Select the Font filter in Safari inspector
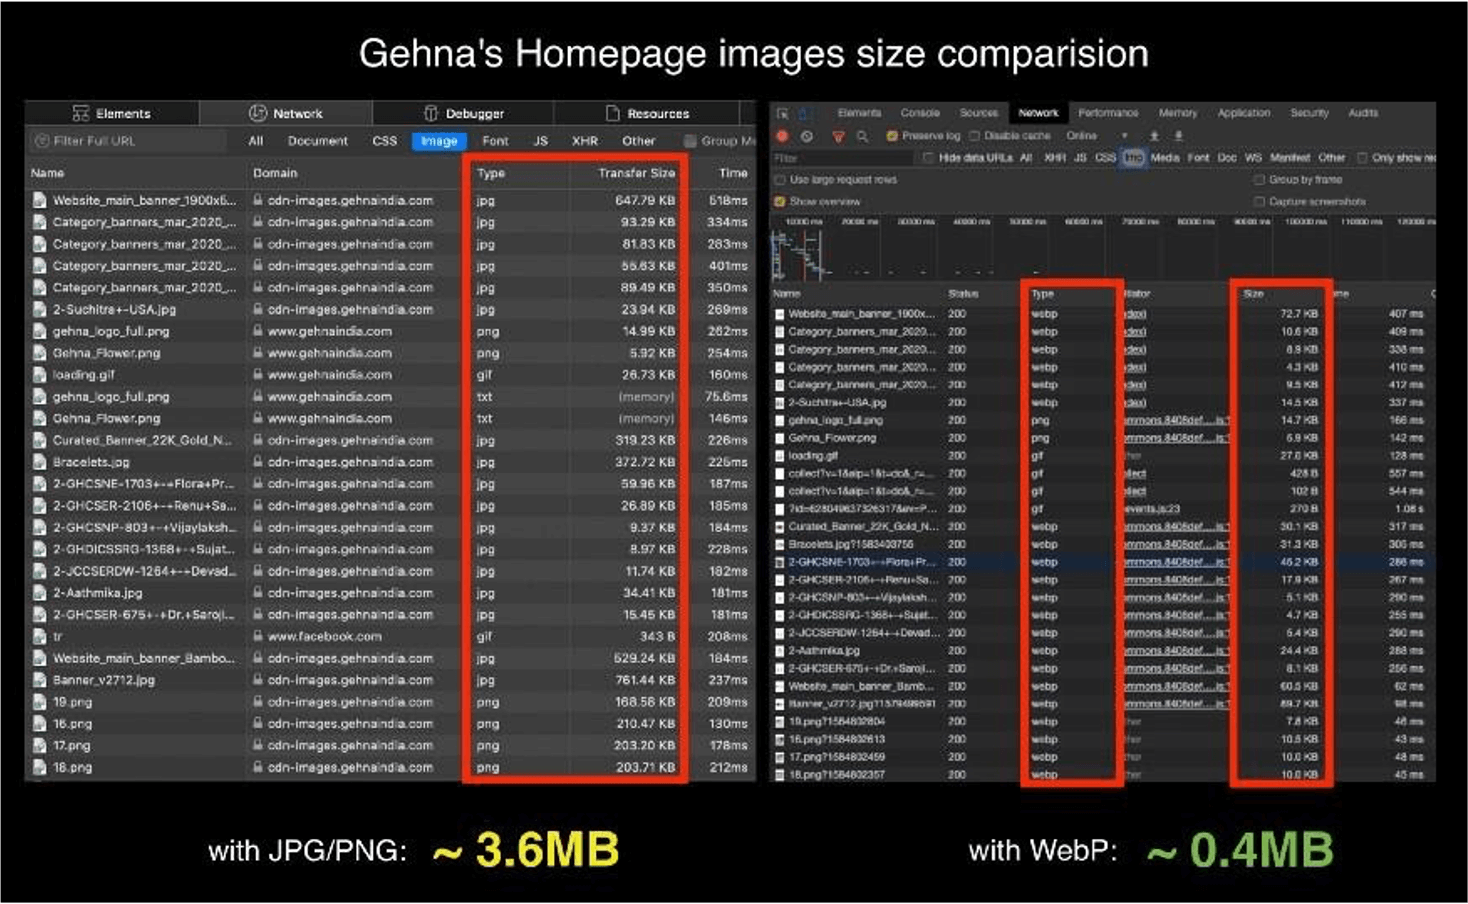This screenshot has height=904, width=1468. tap(495, 141)
